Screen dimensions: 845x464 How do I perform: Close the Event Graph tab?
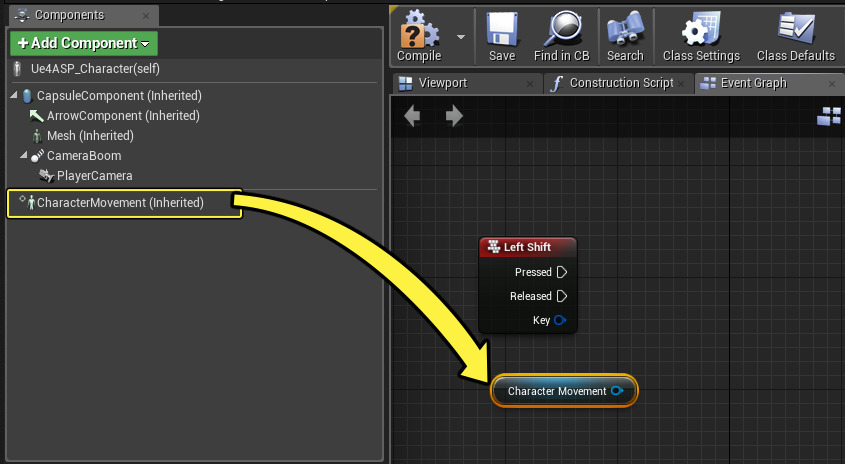(x=832, y=84)
